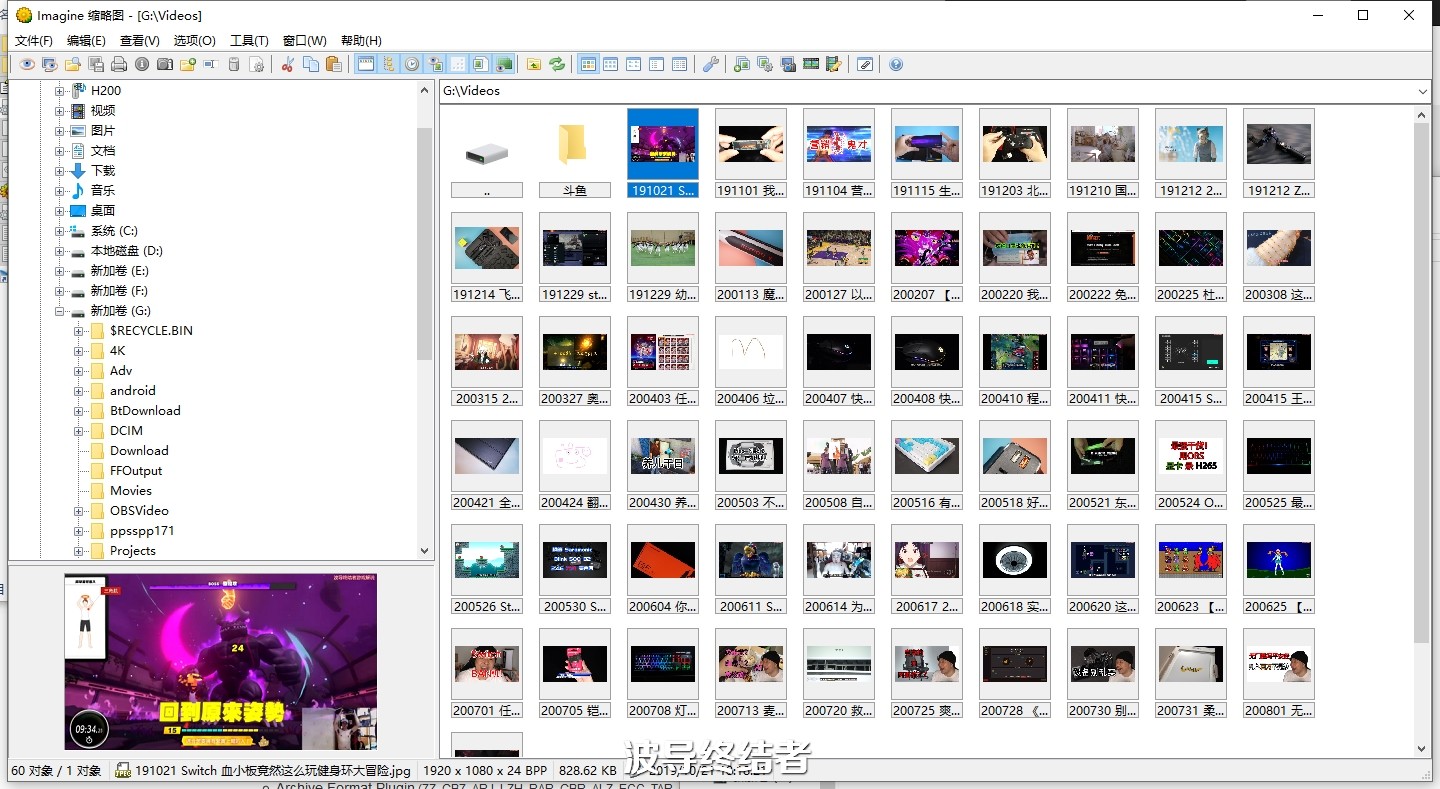Show file information with the round i icon
This screenshot has height=789, width=1440.
coord(142,64)
